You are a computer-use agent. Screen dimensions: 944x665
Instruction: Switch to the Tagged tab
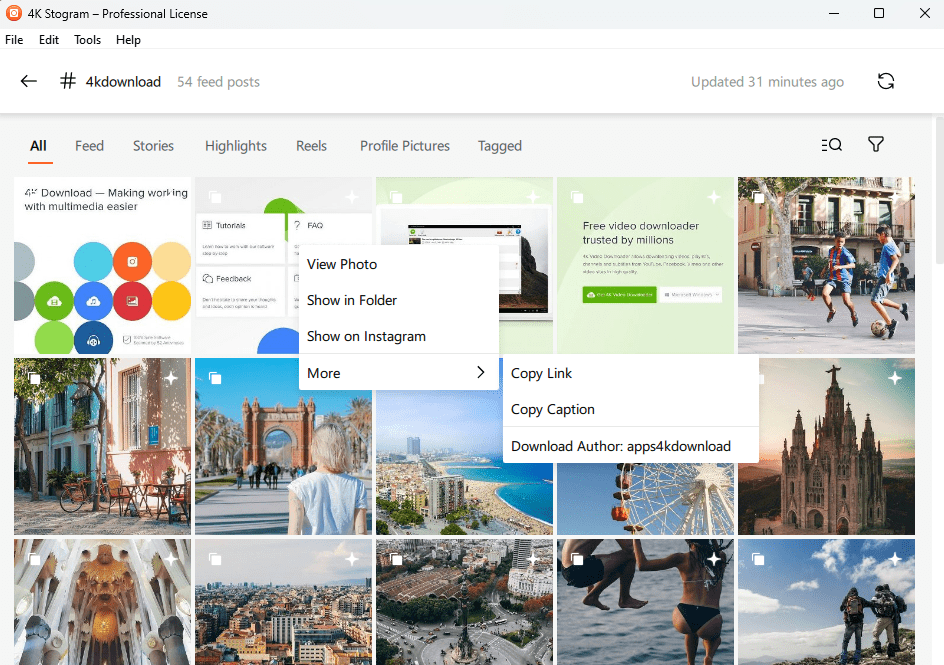[500, 146]
